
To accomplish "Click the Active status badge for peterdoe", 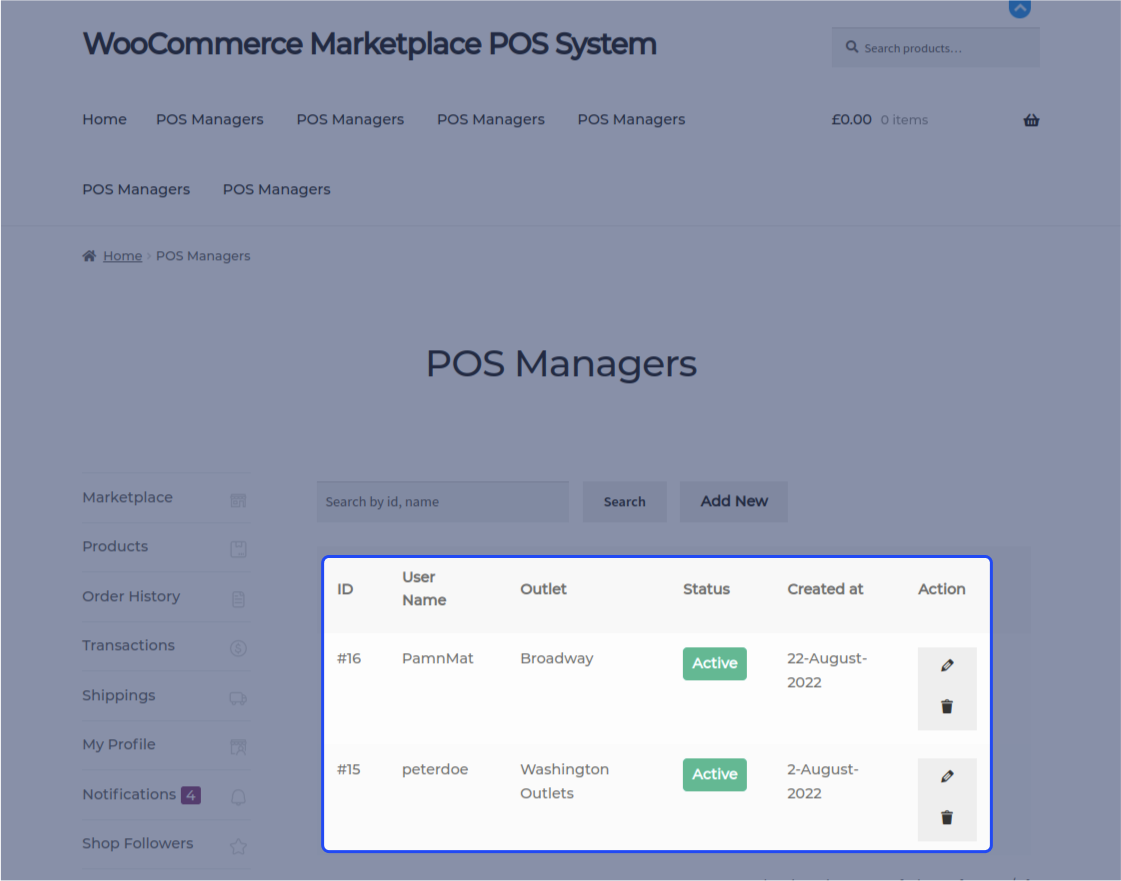I will [x=715, y=774].
